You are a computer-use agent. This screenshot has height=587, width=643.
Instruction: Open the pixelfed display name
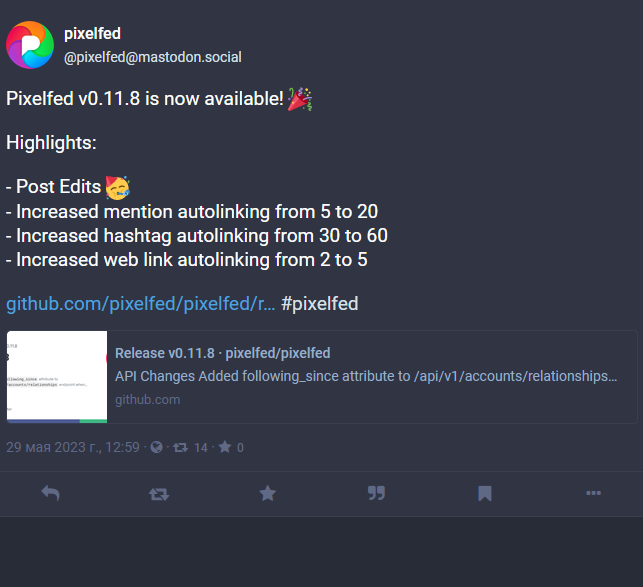tap(92, 34)
